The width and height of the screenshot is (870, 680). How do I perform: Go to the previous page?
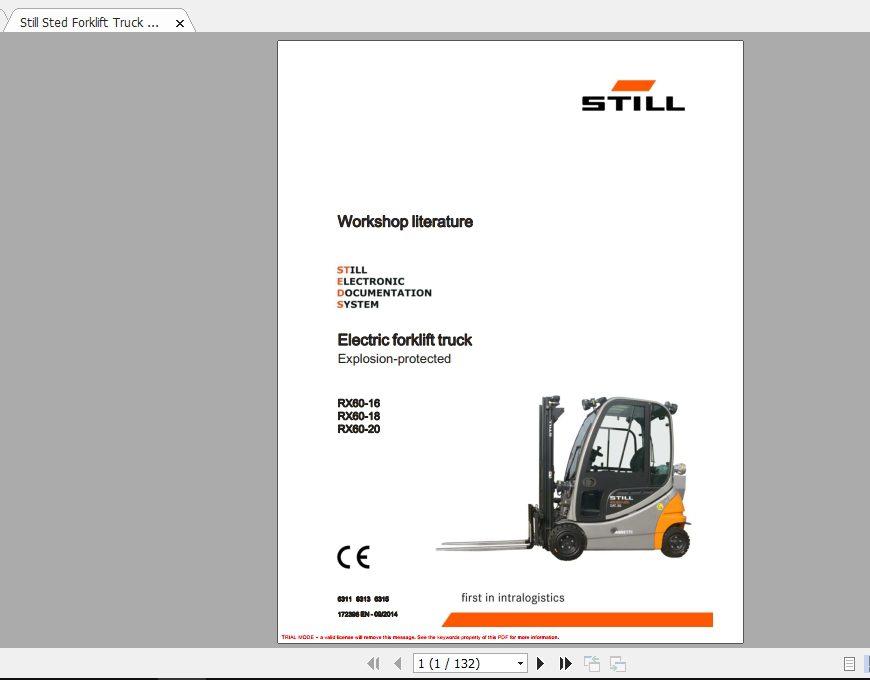point(397,663)
